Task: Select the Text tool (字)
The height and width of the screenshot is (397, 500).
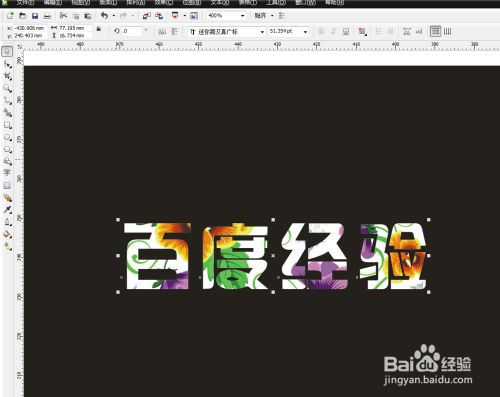Action: click(x=7, y=173)
